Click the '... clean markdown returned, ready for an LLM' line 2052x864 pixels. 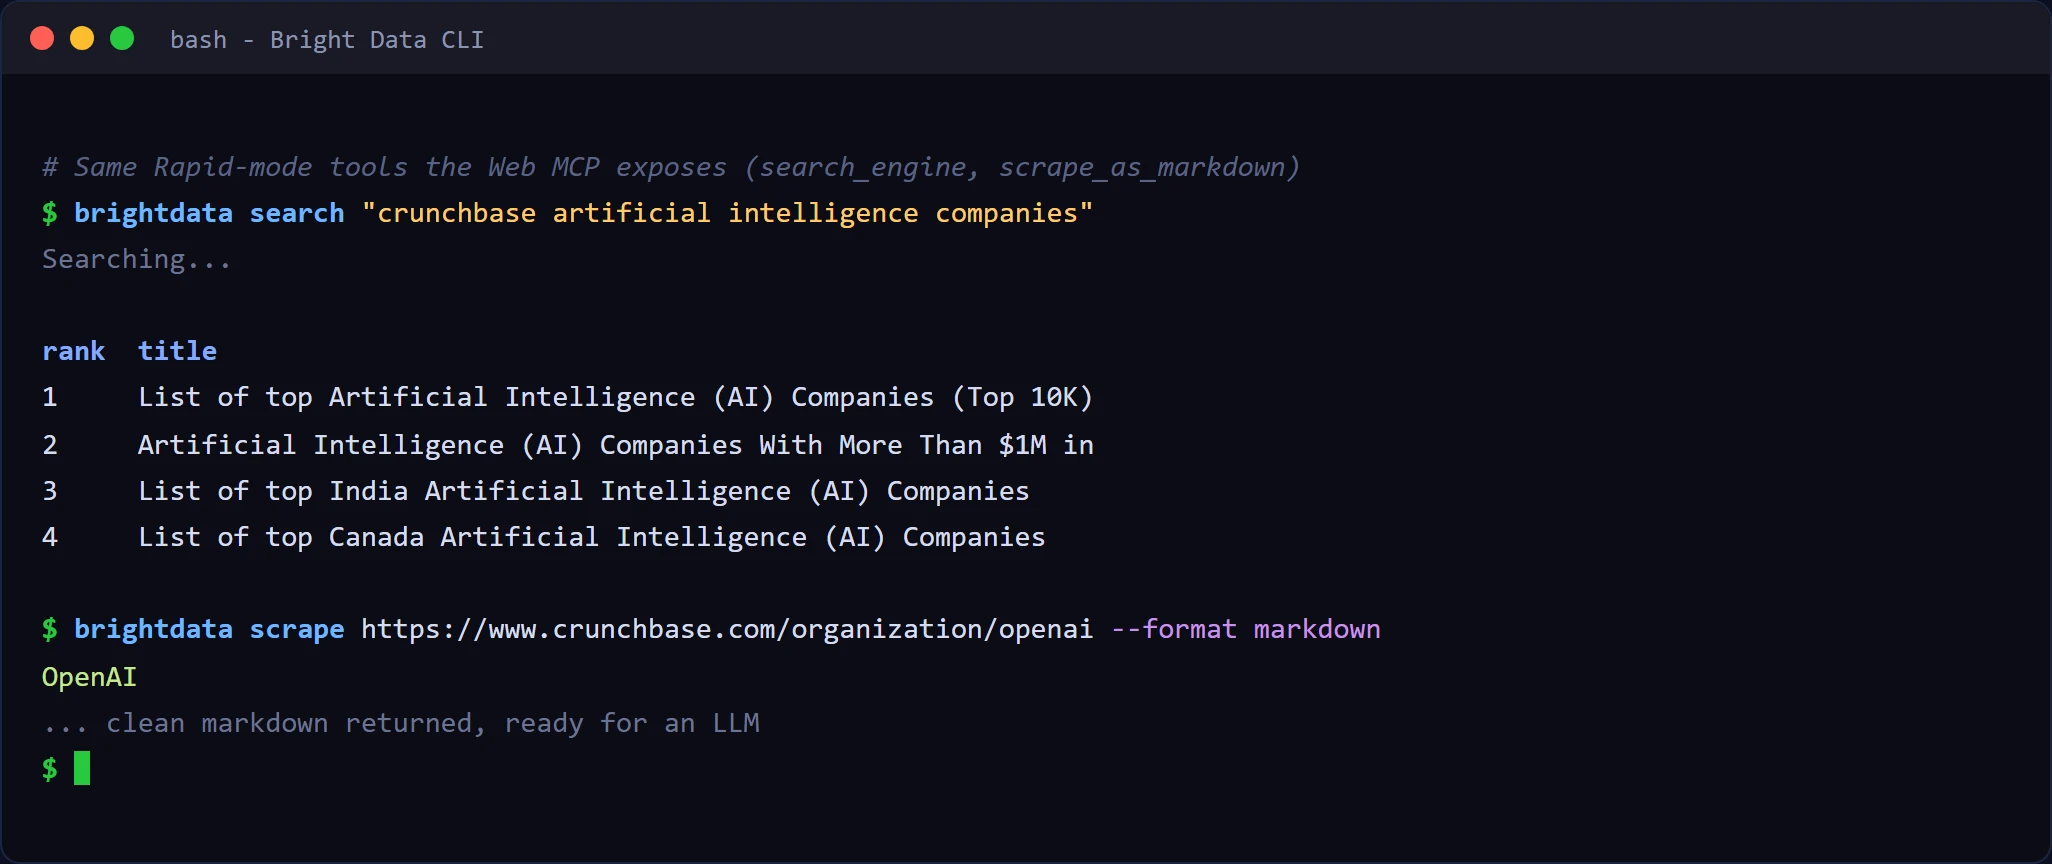pos(401,723)
